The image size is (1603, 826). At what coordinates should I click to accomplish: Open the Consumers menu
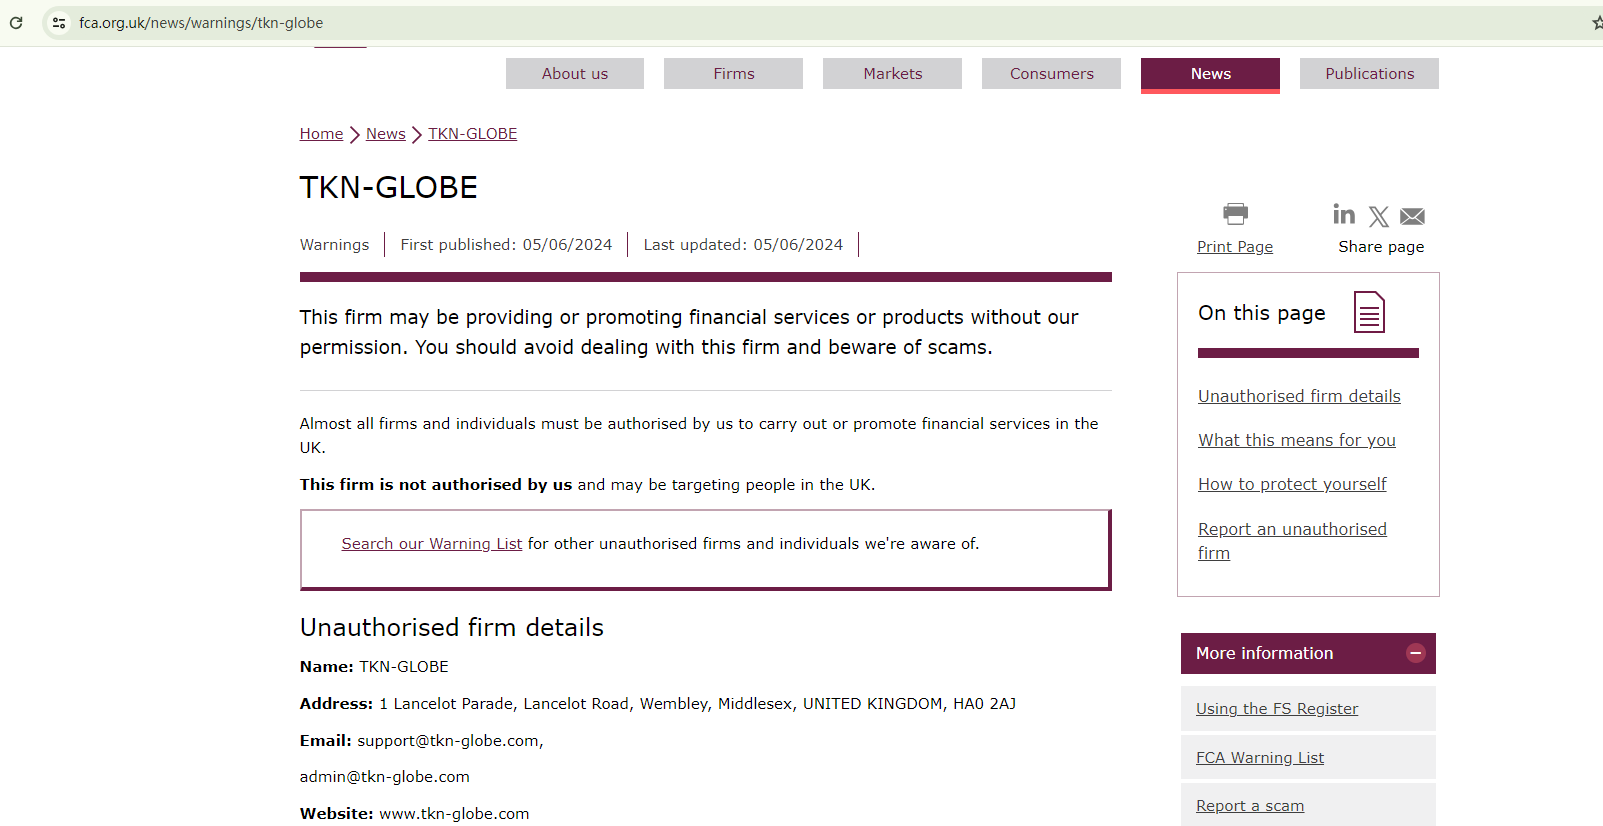[1051, 74]
